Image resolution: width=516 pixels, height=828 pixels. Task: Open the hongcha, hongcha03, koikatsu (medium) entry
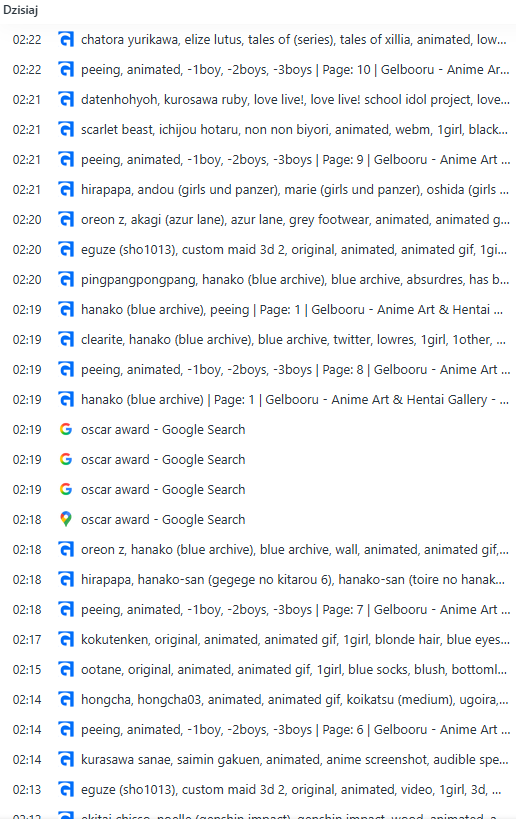295,700
